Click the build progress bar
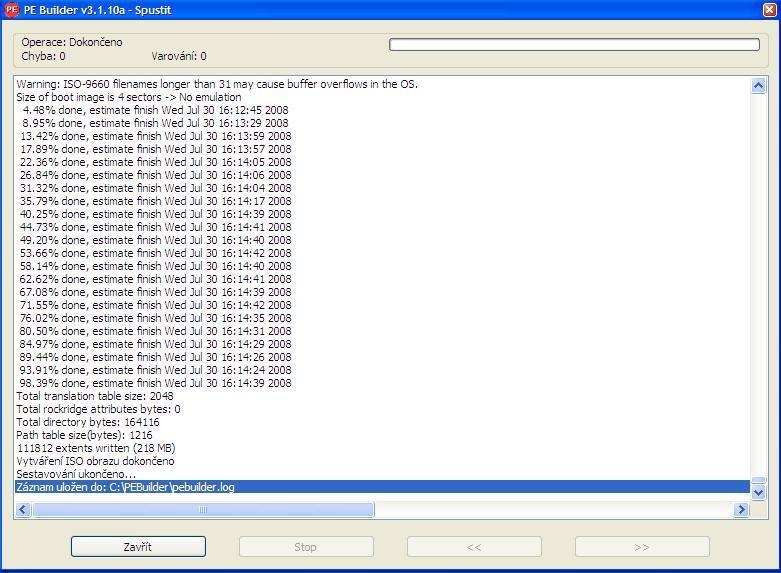Image resolution: width=781 pixels, height=573 pixels. pos(574,44)
